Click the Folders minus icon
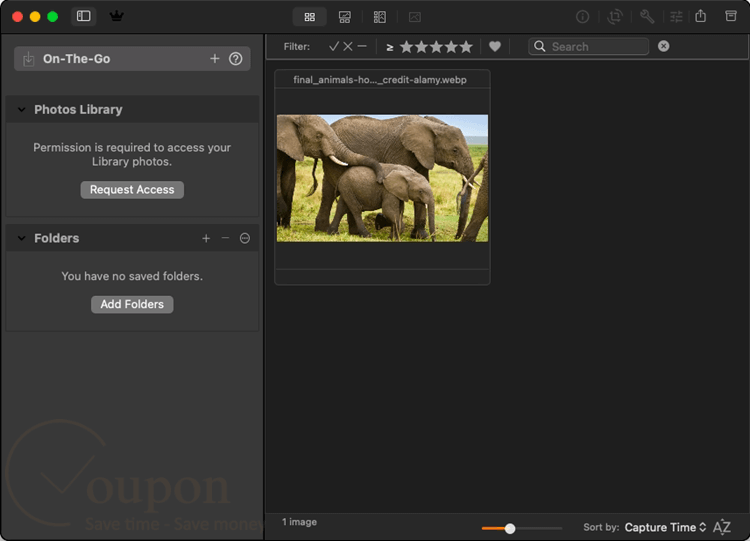Image resolution: width=750 pixels, height=541 pixels. tap(225, 238)
